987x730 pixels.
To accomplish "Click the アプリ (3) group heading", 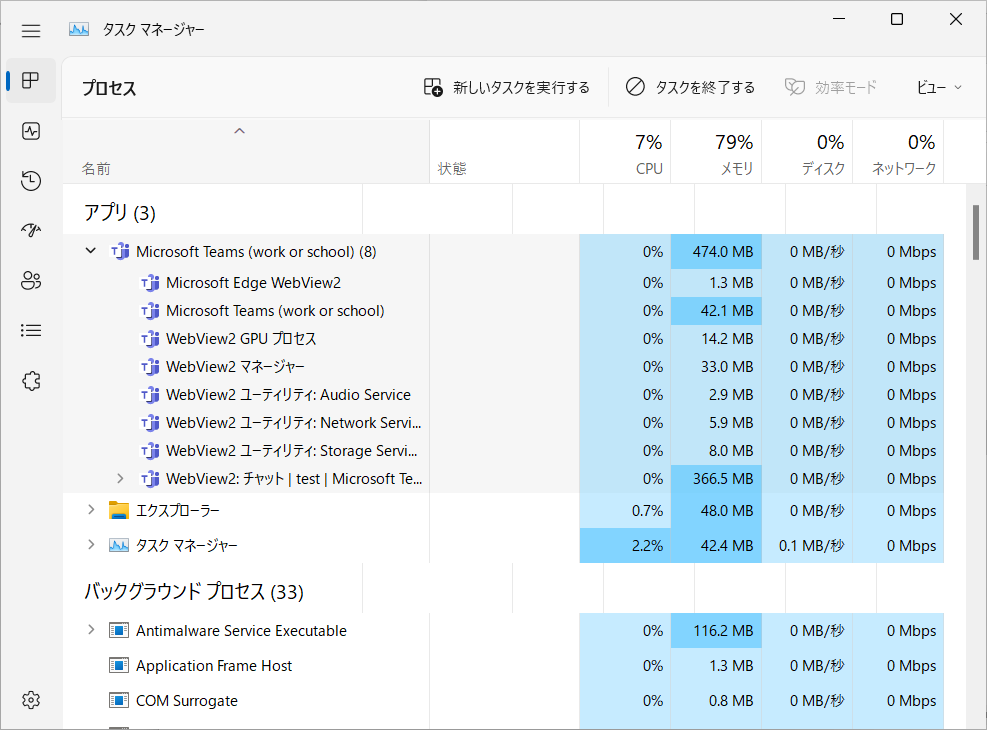I will tap(120, 213).
